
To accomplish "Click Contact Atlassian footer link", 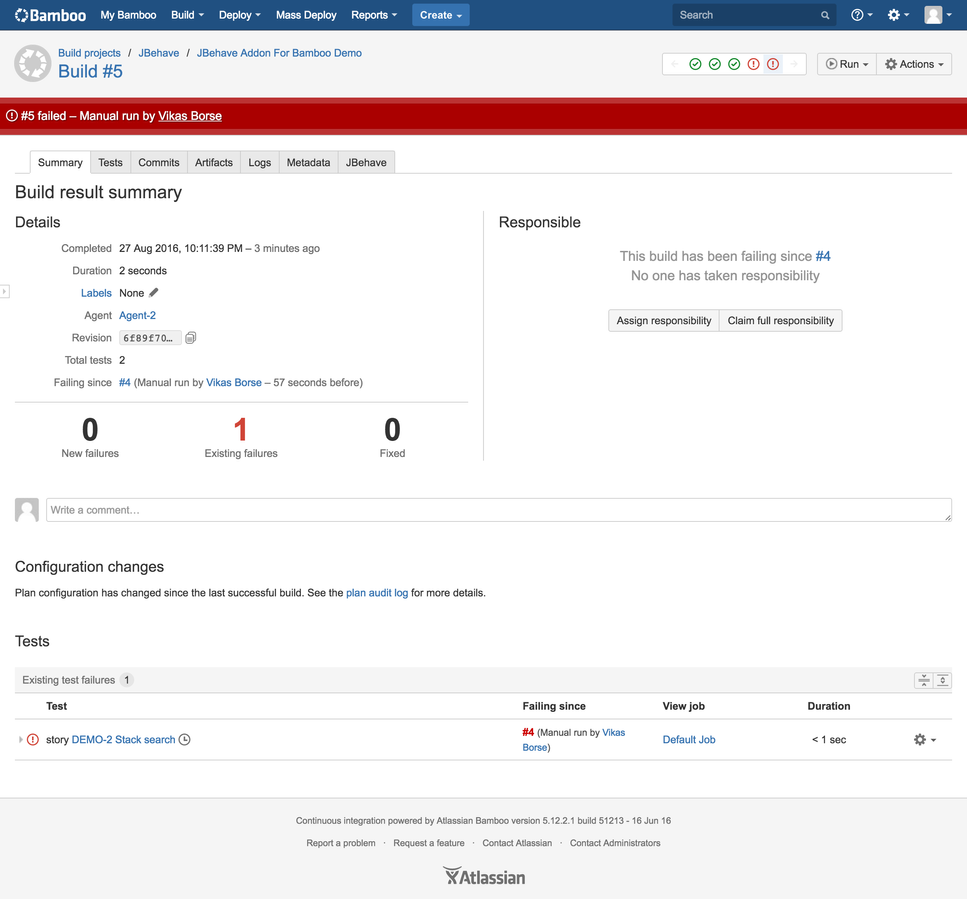I will coord(517,843).
